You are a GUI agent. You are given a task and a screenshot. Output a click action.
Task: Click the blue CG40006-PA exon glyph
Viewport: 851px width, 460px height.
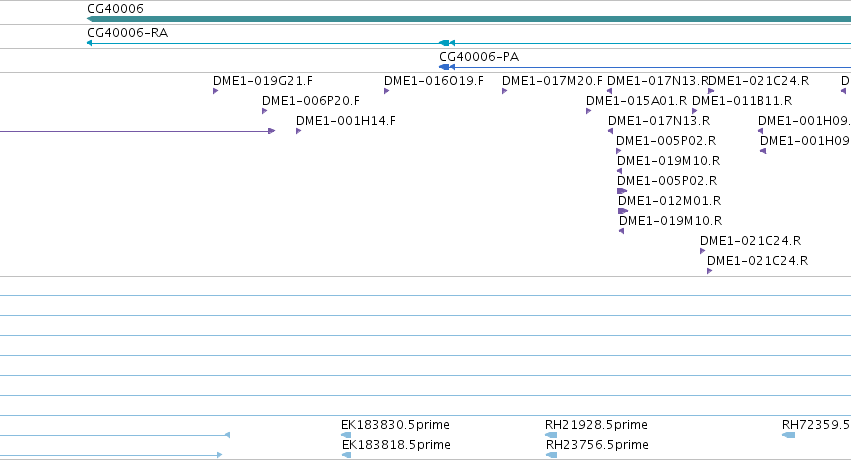click(x=444, y=67)
